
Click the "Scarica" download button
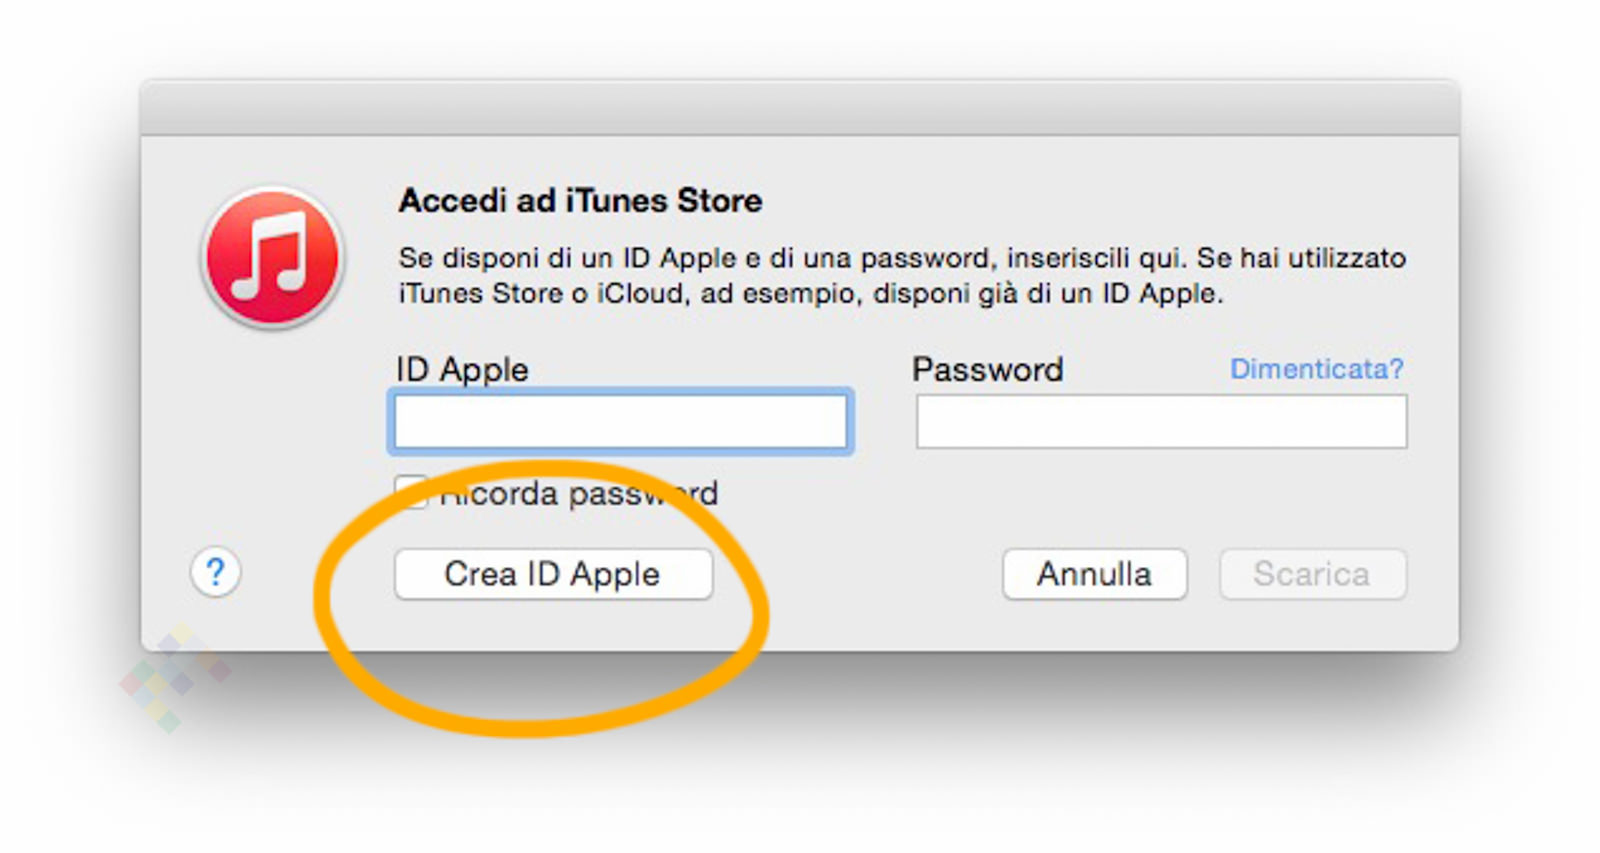pos(1312,574)
